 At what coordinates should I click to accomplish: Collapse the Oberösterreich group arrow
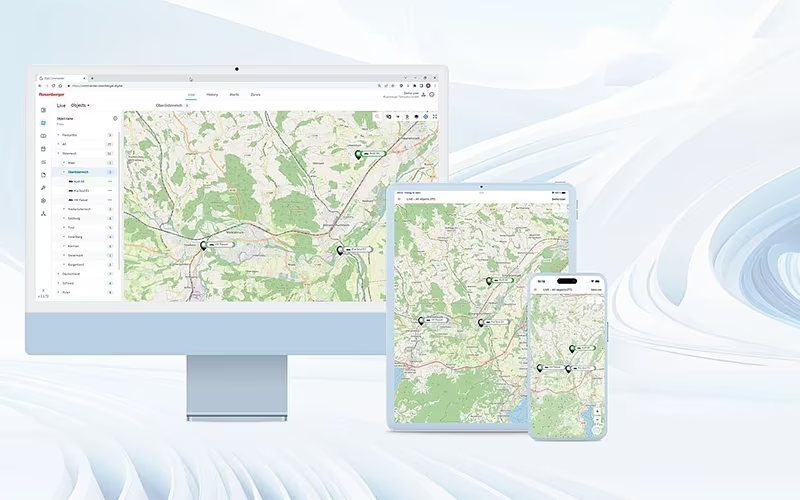coord(64,172)
